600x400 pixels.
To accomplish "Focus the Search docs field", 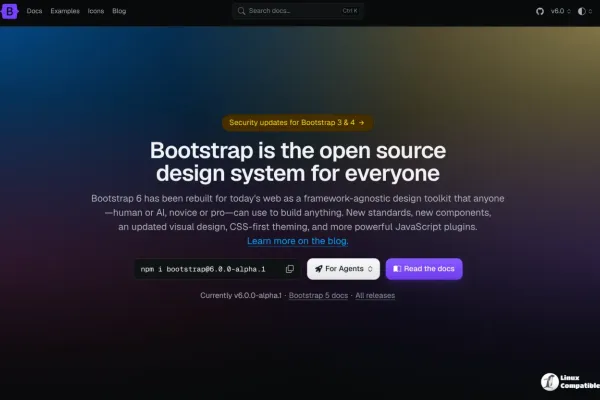I will click(x=298, y=11).
